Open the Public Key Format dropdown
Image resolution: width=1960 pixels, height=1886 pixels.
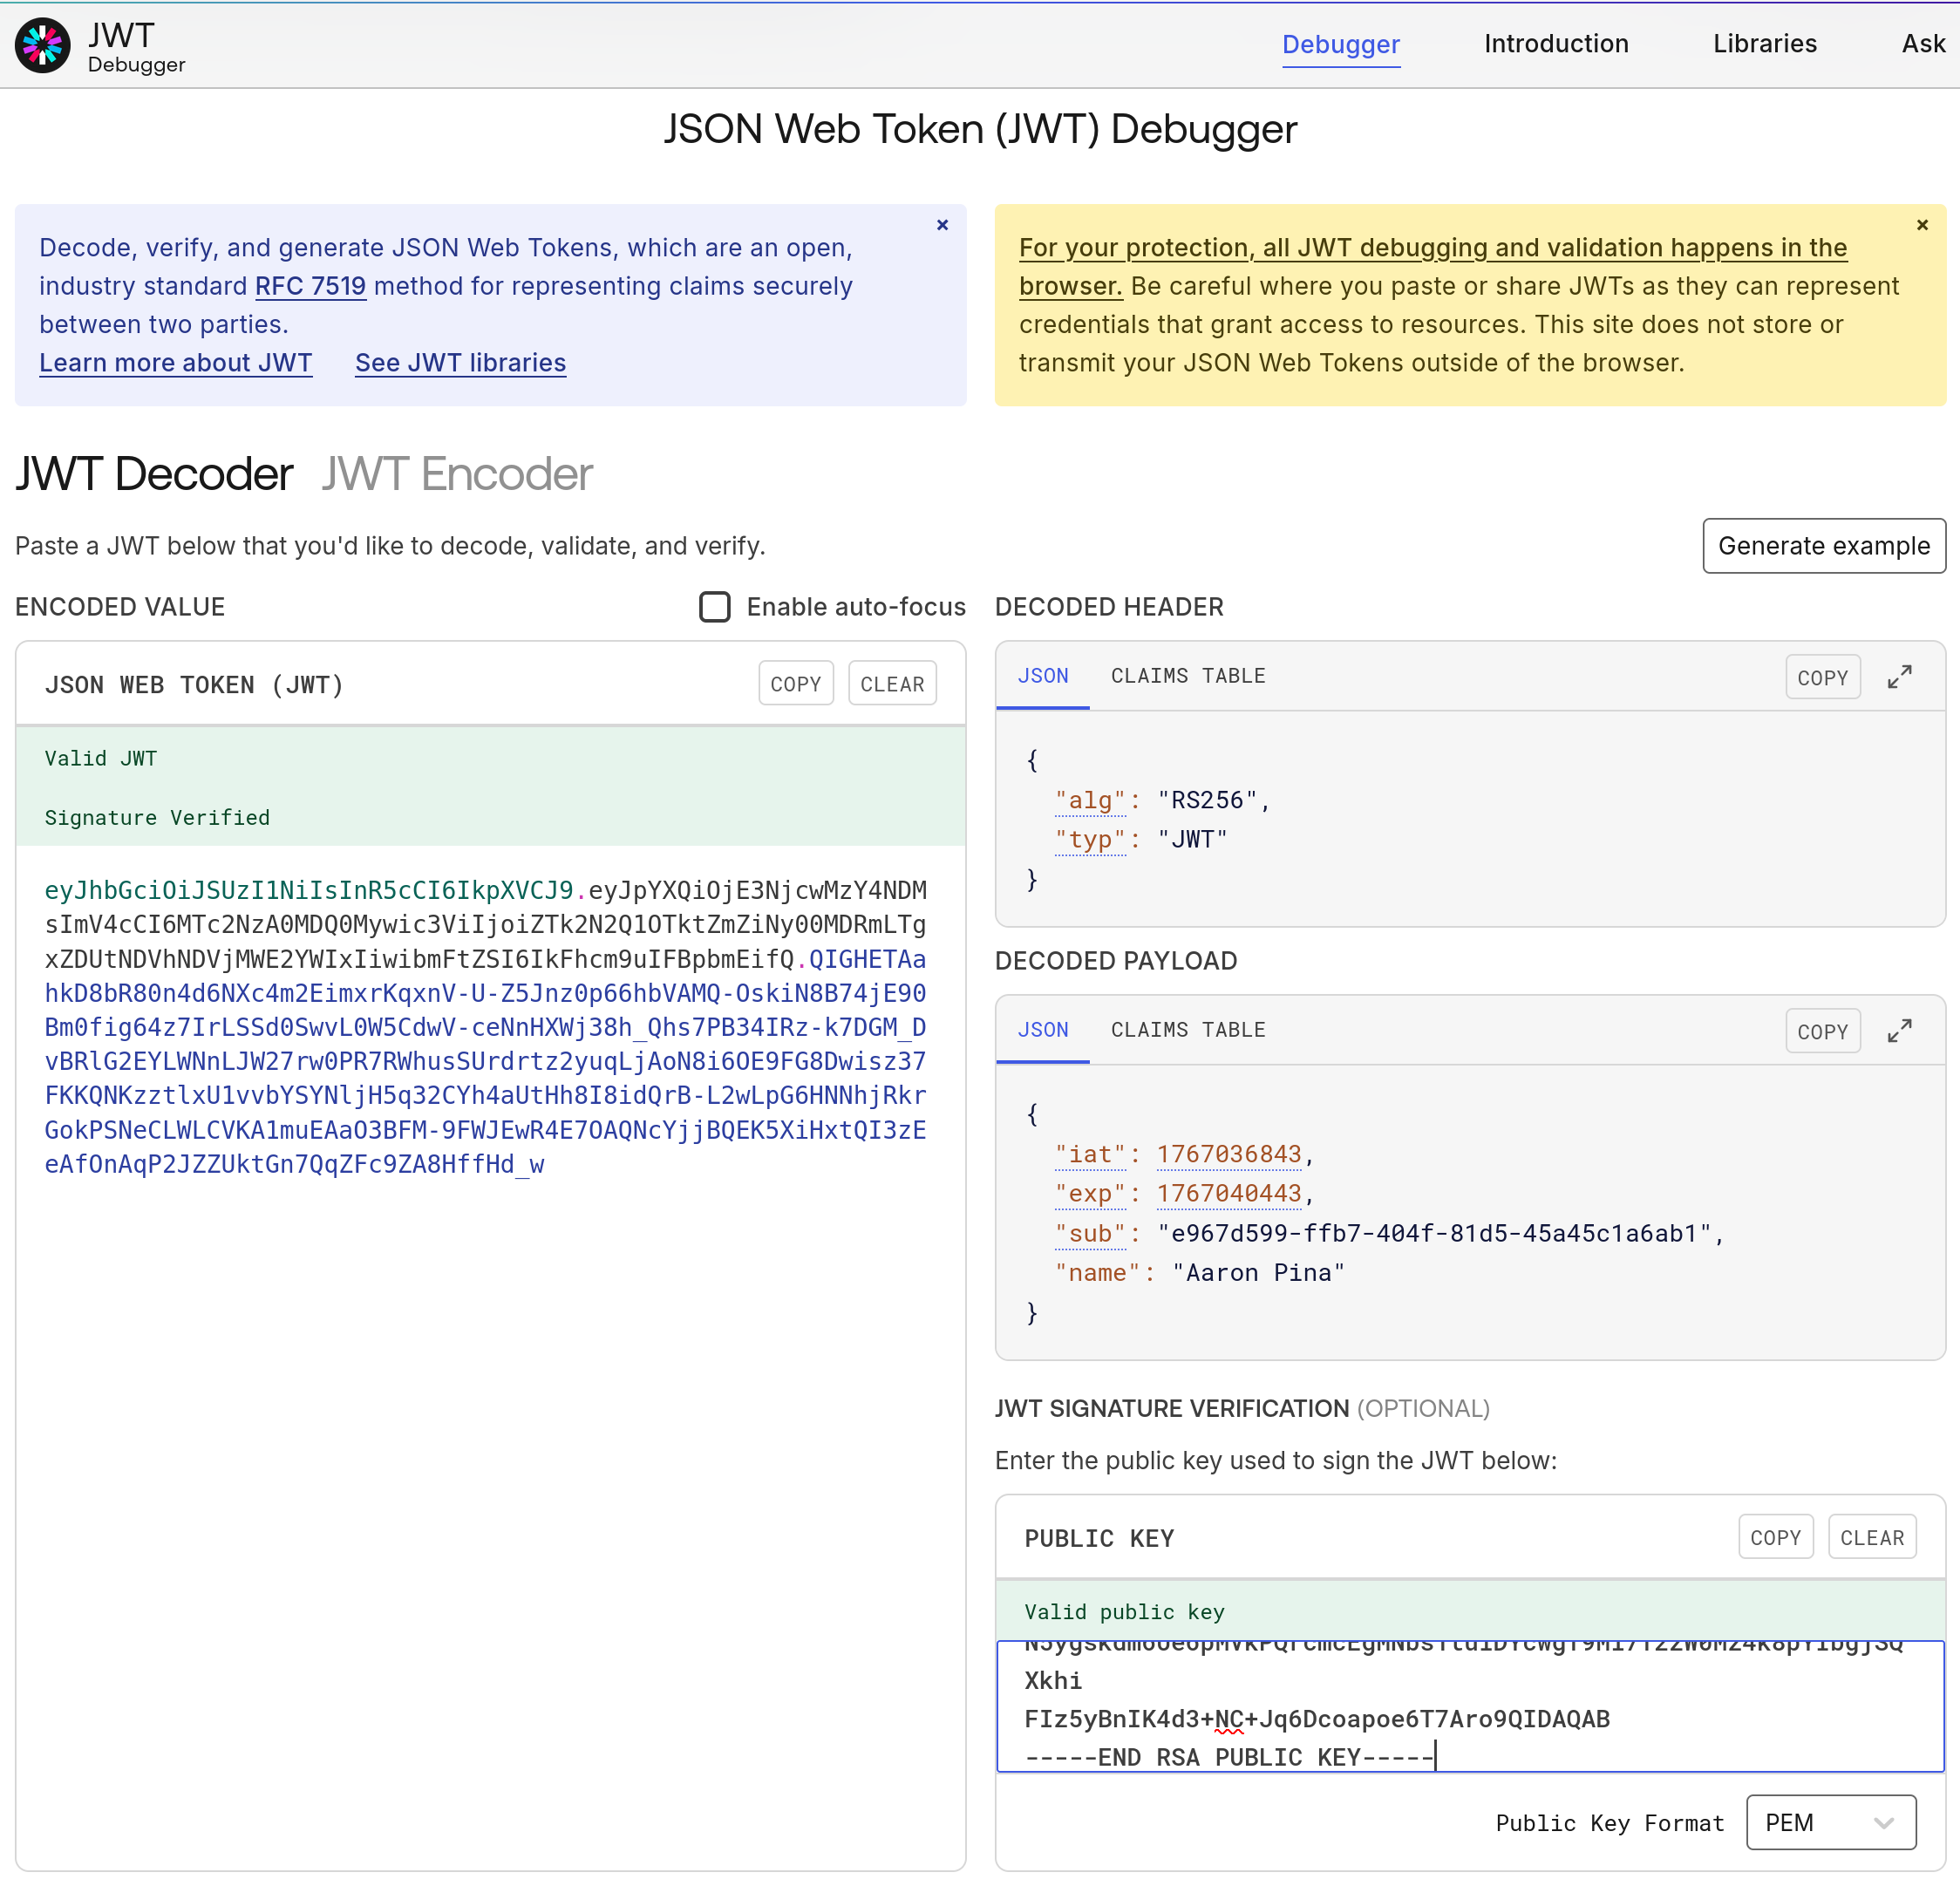[1829, 1822]
